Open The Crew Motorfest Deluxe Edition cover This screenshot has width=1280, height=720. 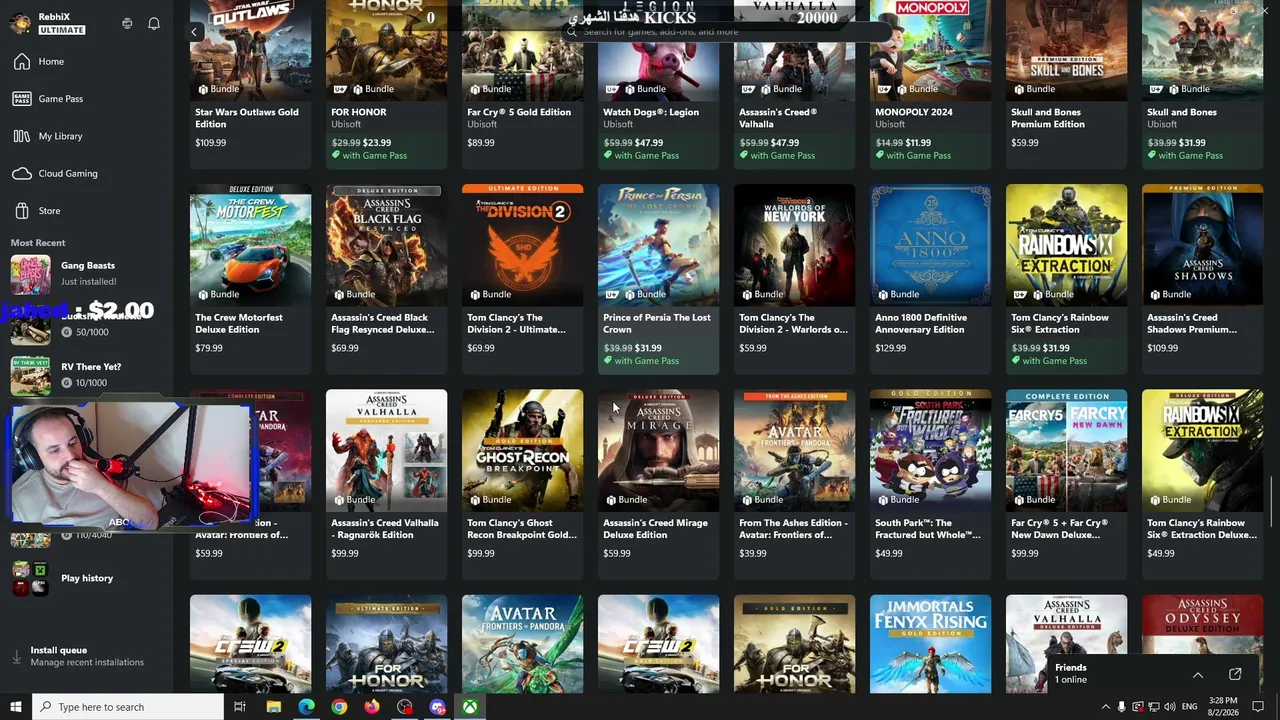pyautogui.click(x=250, y=245)
